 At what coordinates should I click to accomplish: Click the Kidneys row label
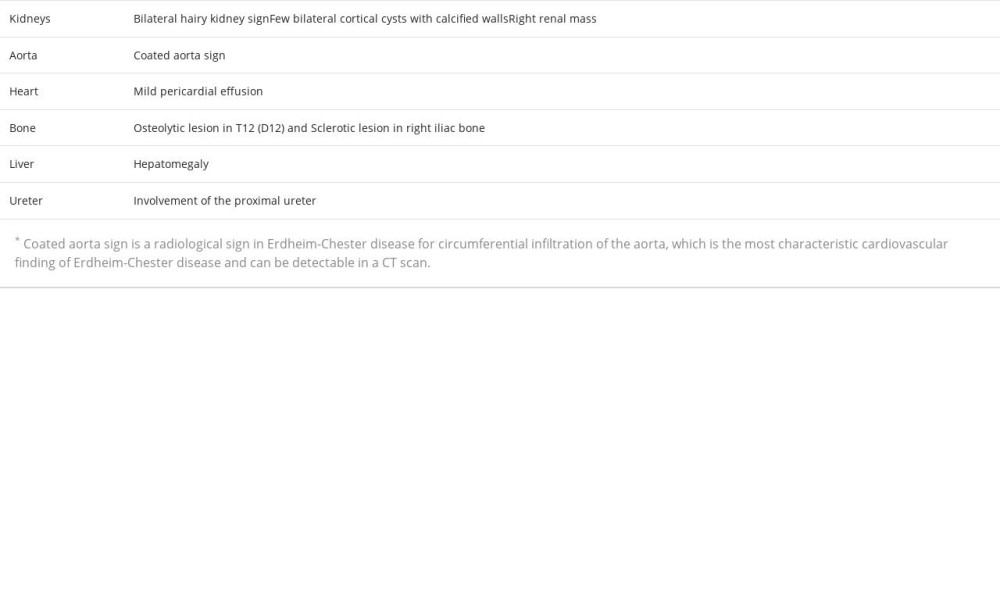click(x=29, y=19)
